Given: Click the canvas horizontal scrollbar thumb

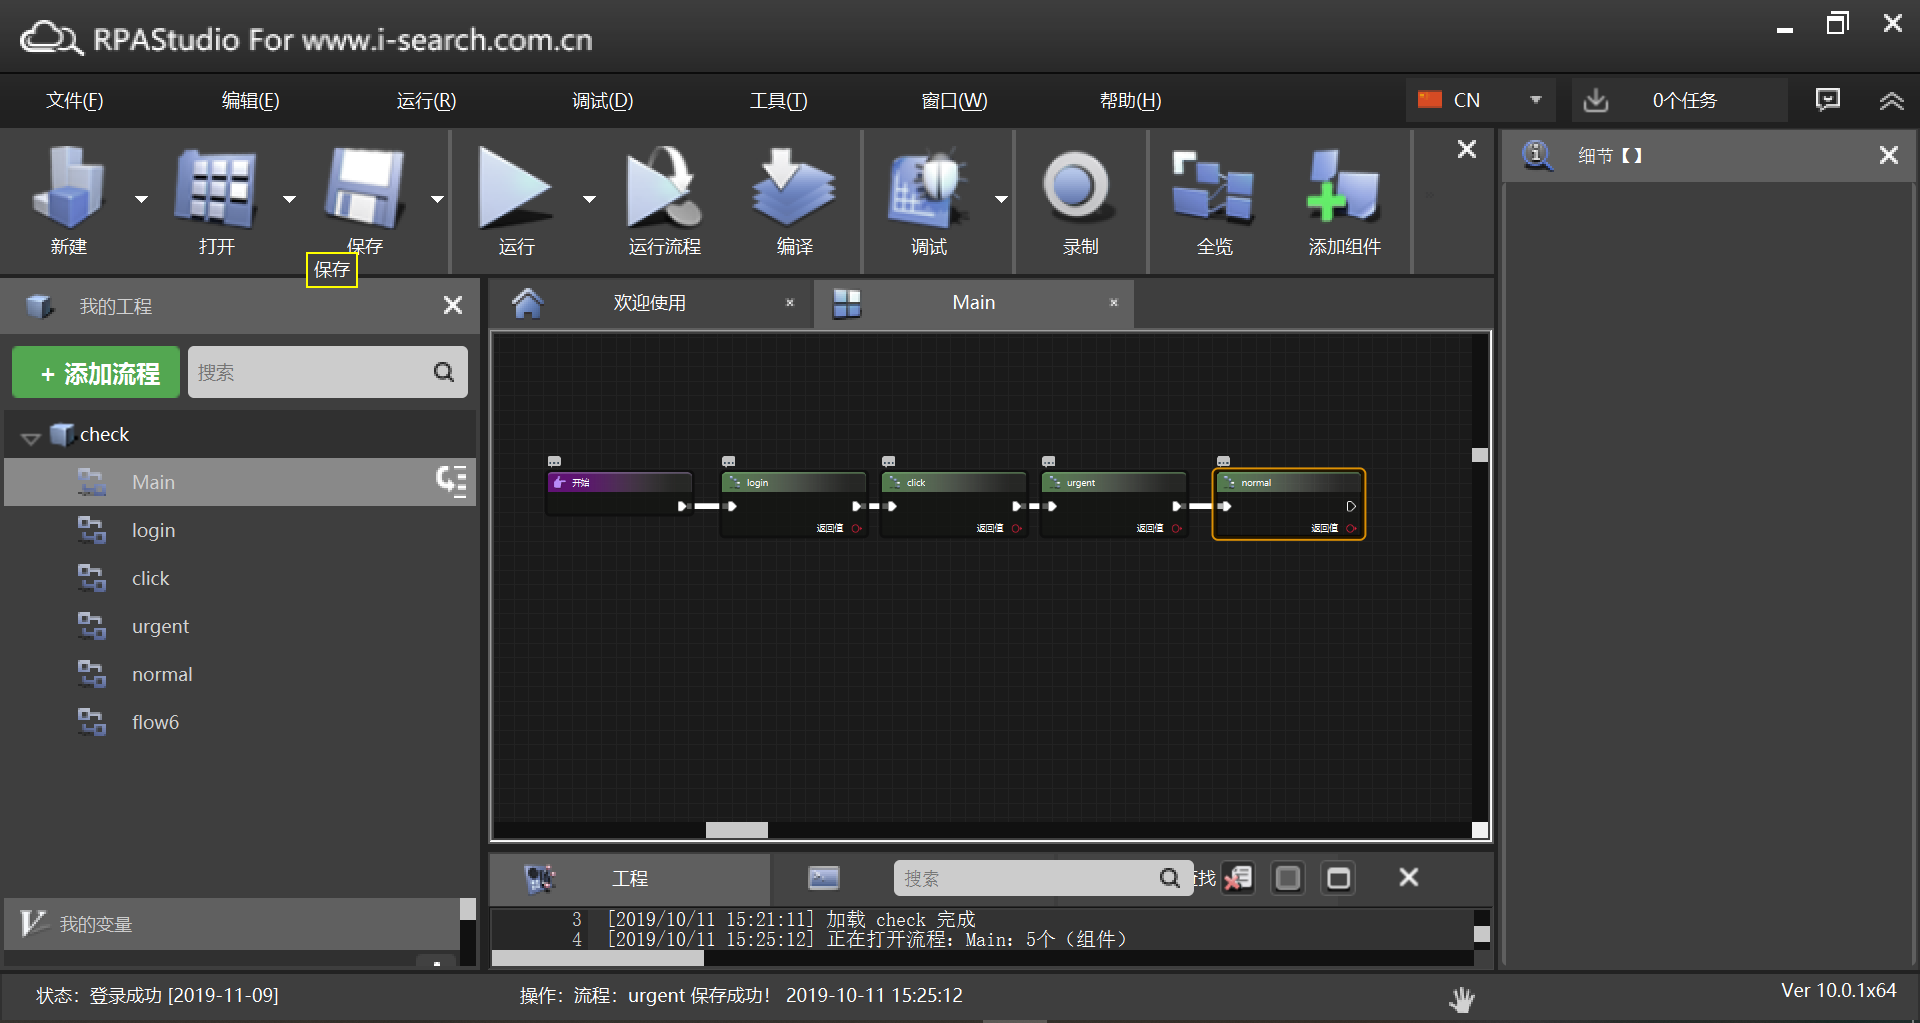Looking at the screenshot, I should [x=737, y=830].
